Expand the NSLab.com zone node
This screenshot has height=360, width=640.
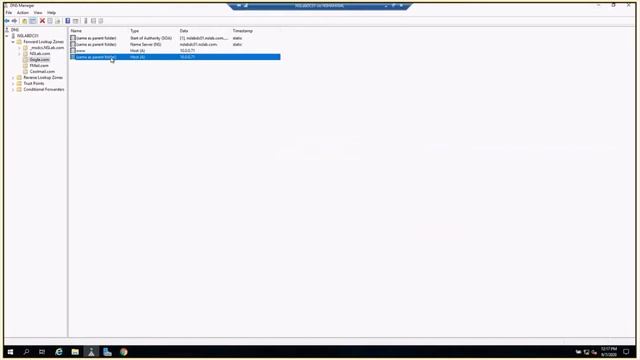(19, 53)
